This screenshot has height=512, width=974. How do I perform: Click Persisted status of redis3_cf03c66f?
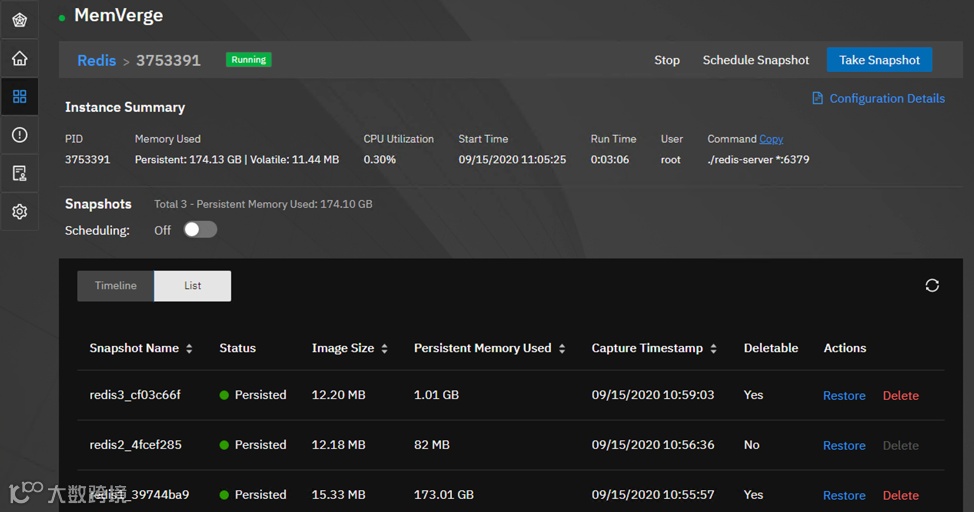click(253, 395)
